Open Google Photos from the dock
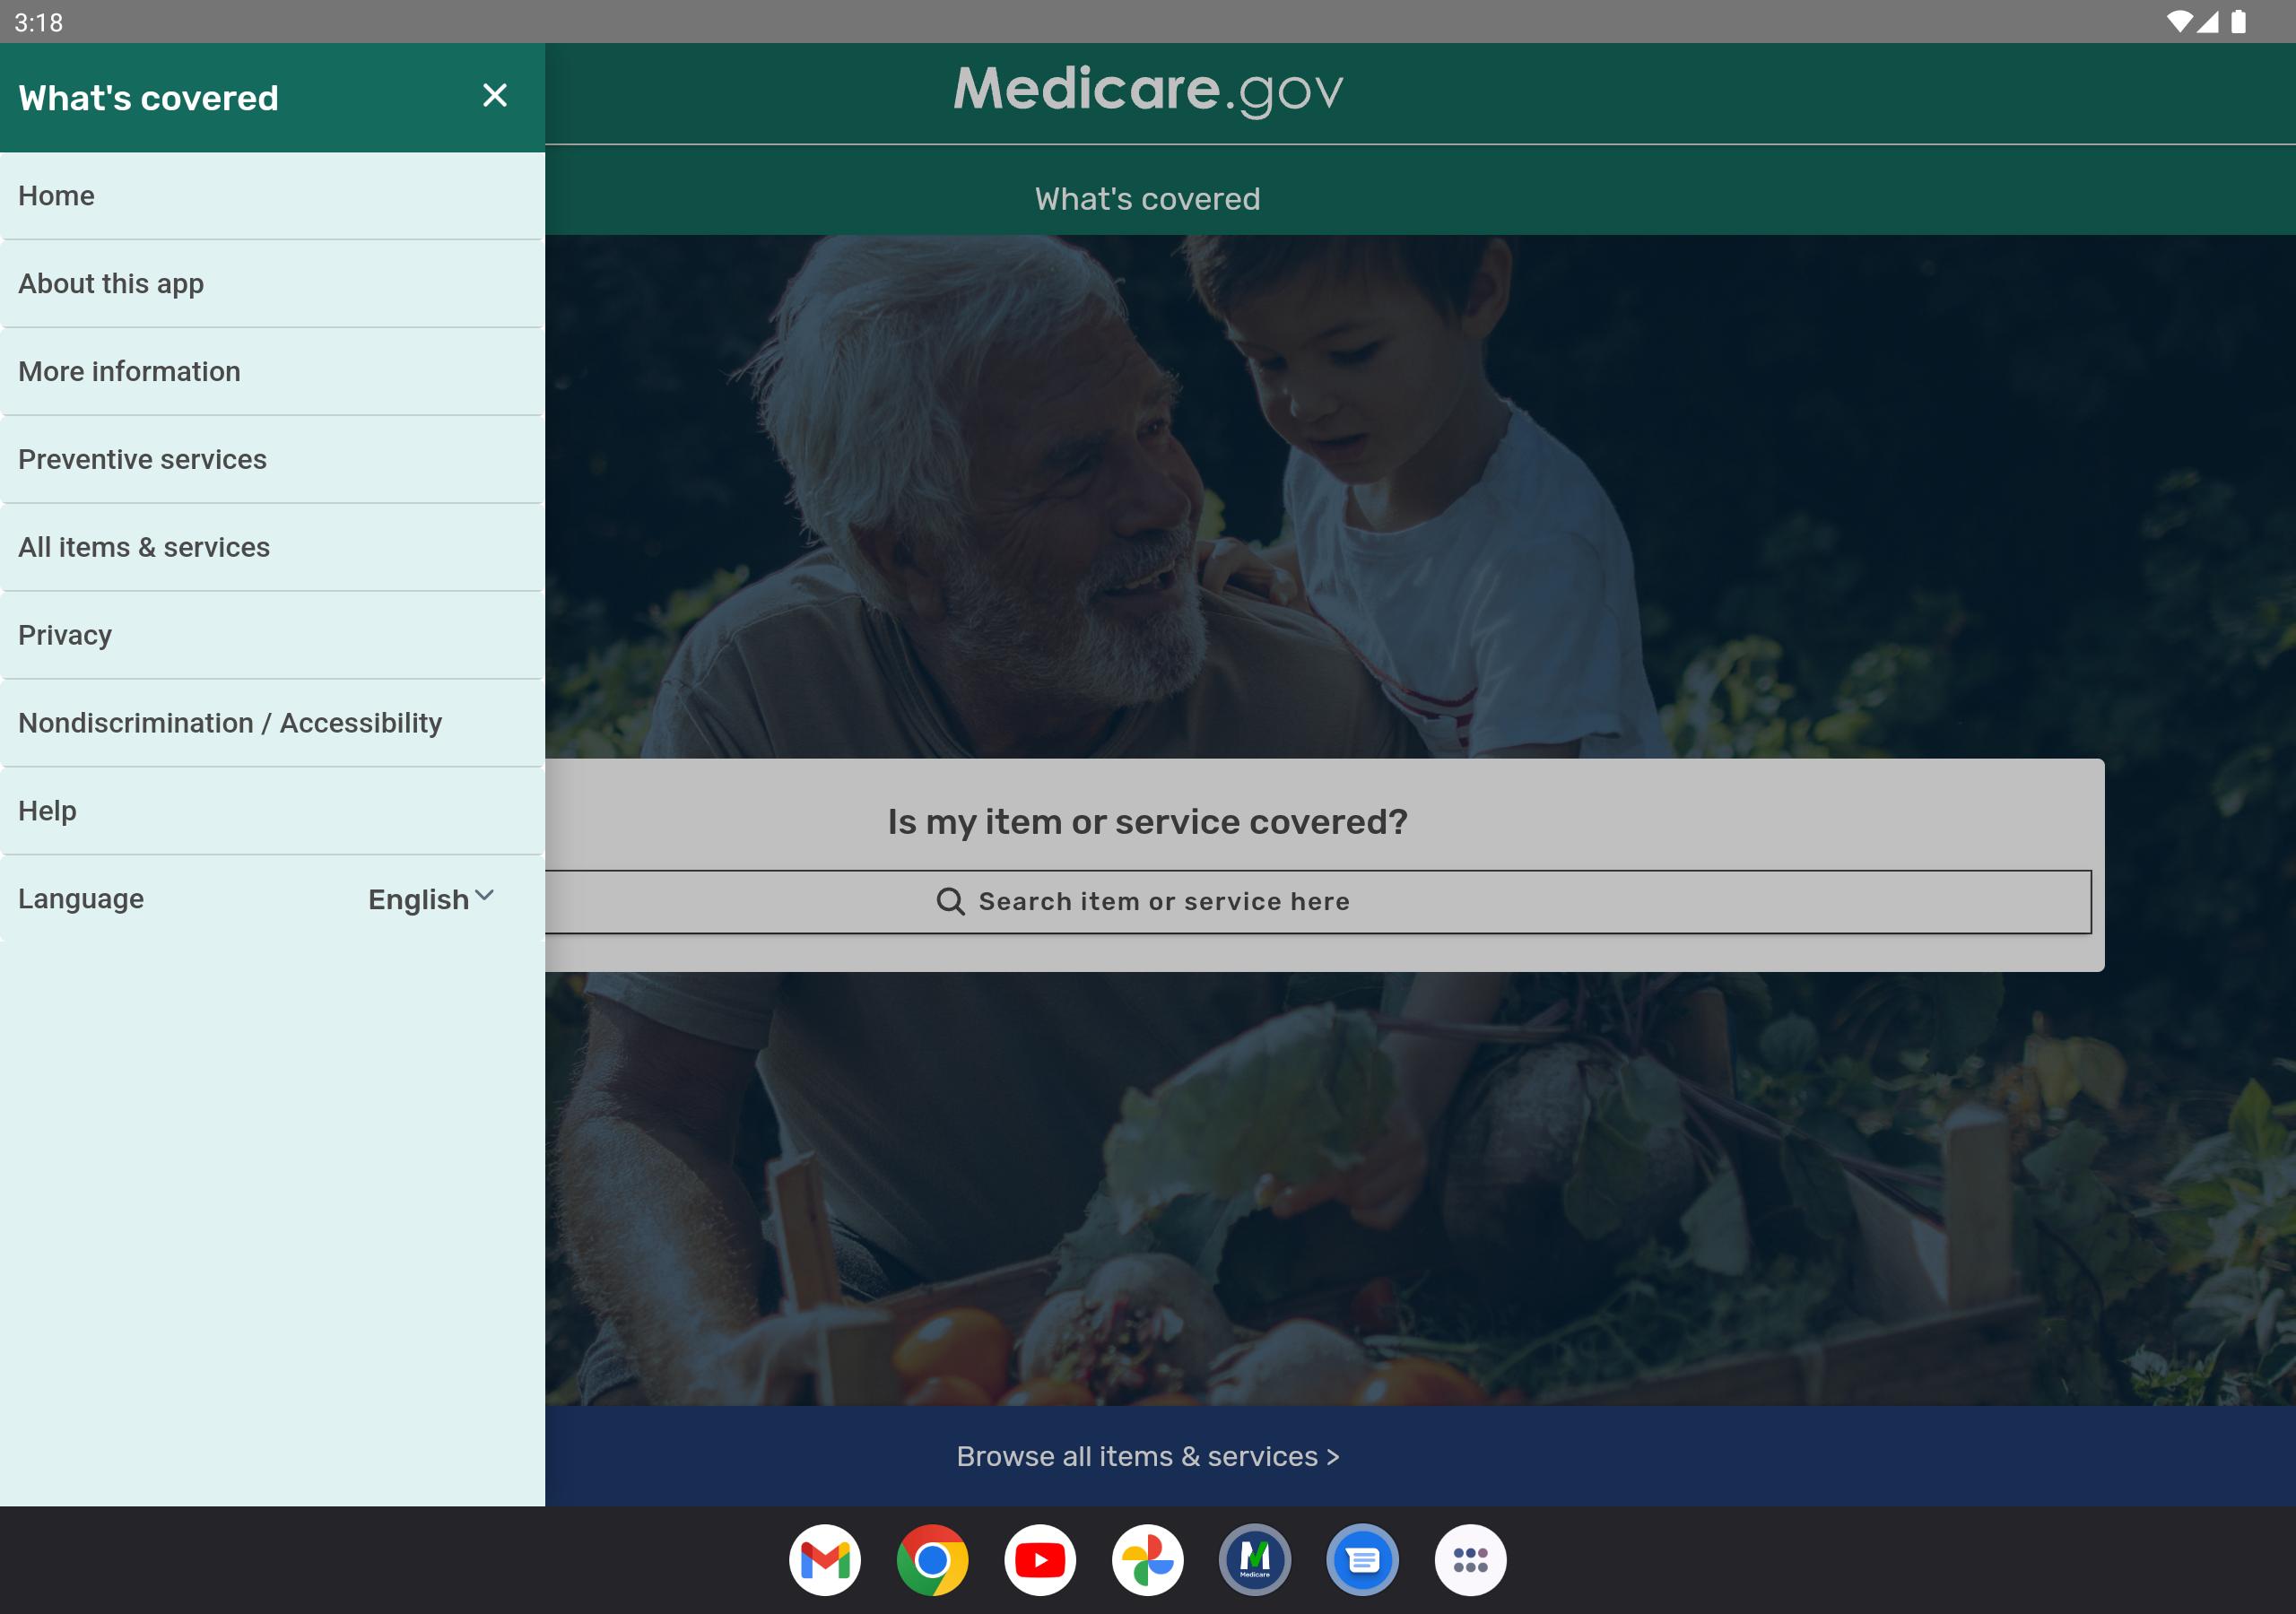 [x=1148, y=1560]
